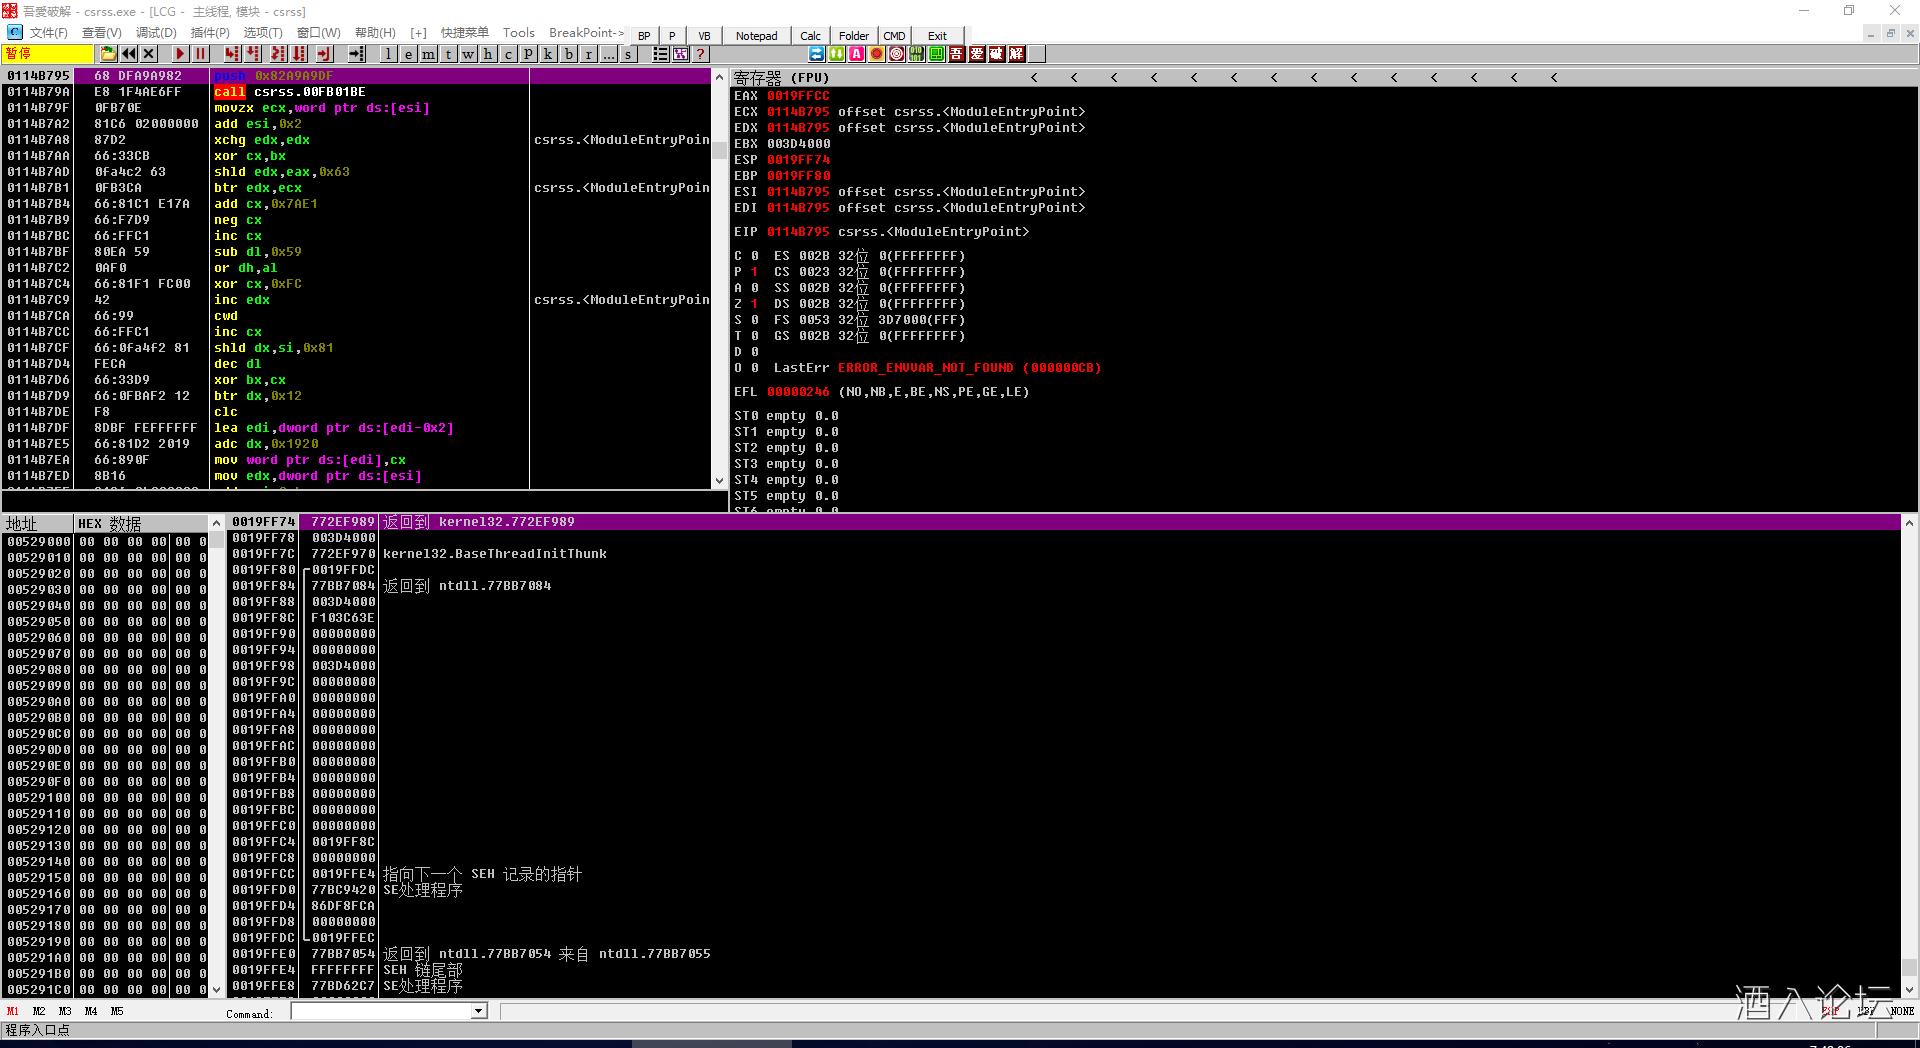Image resolution: width=1920 pixels, height=1048 pixels.
Task: Expand the Command box dropdown arrow
Action: pos(478,1011)
